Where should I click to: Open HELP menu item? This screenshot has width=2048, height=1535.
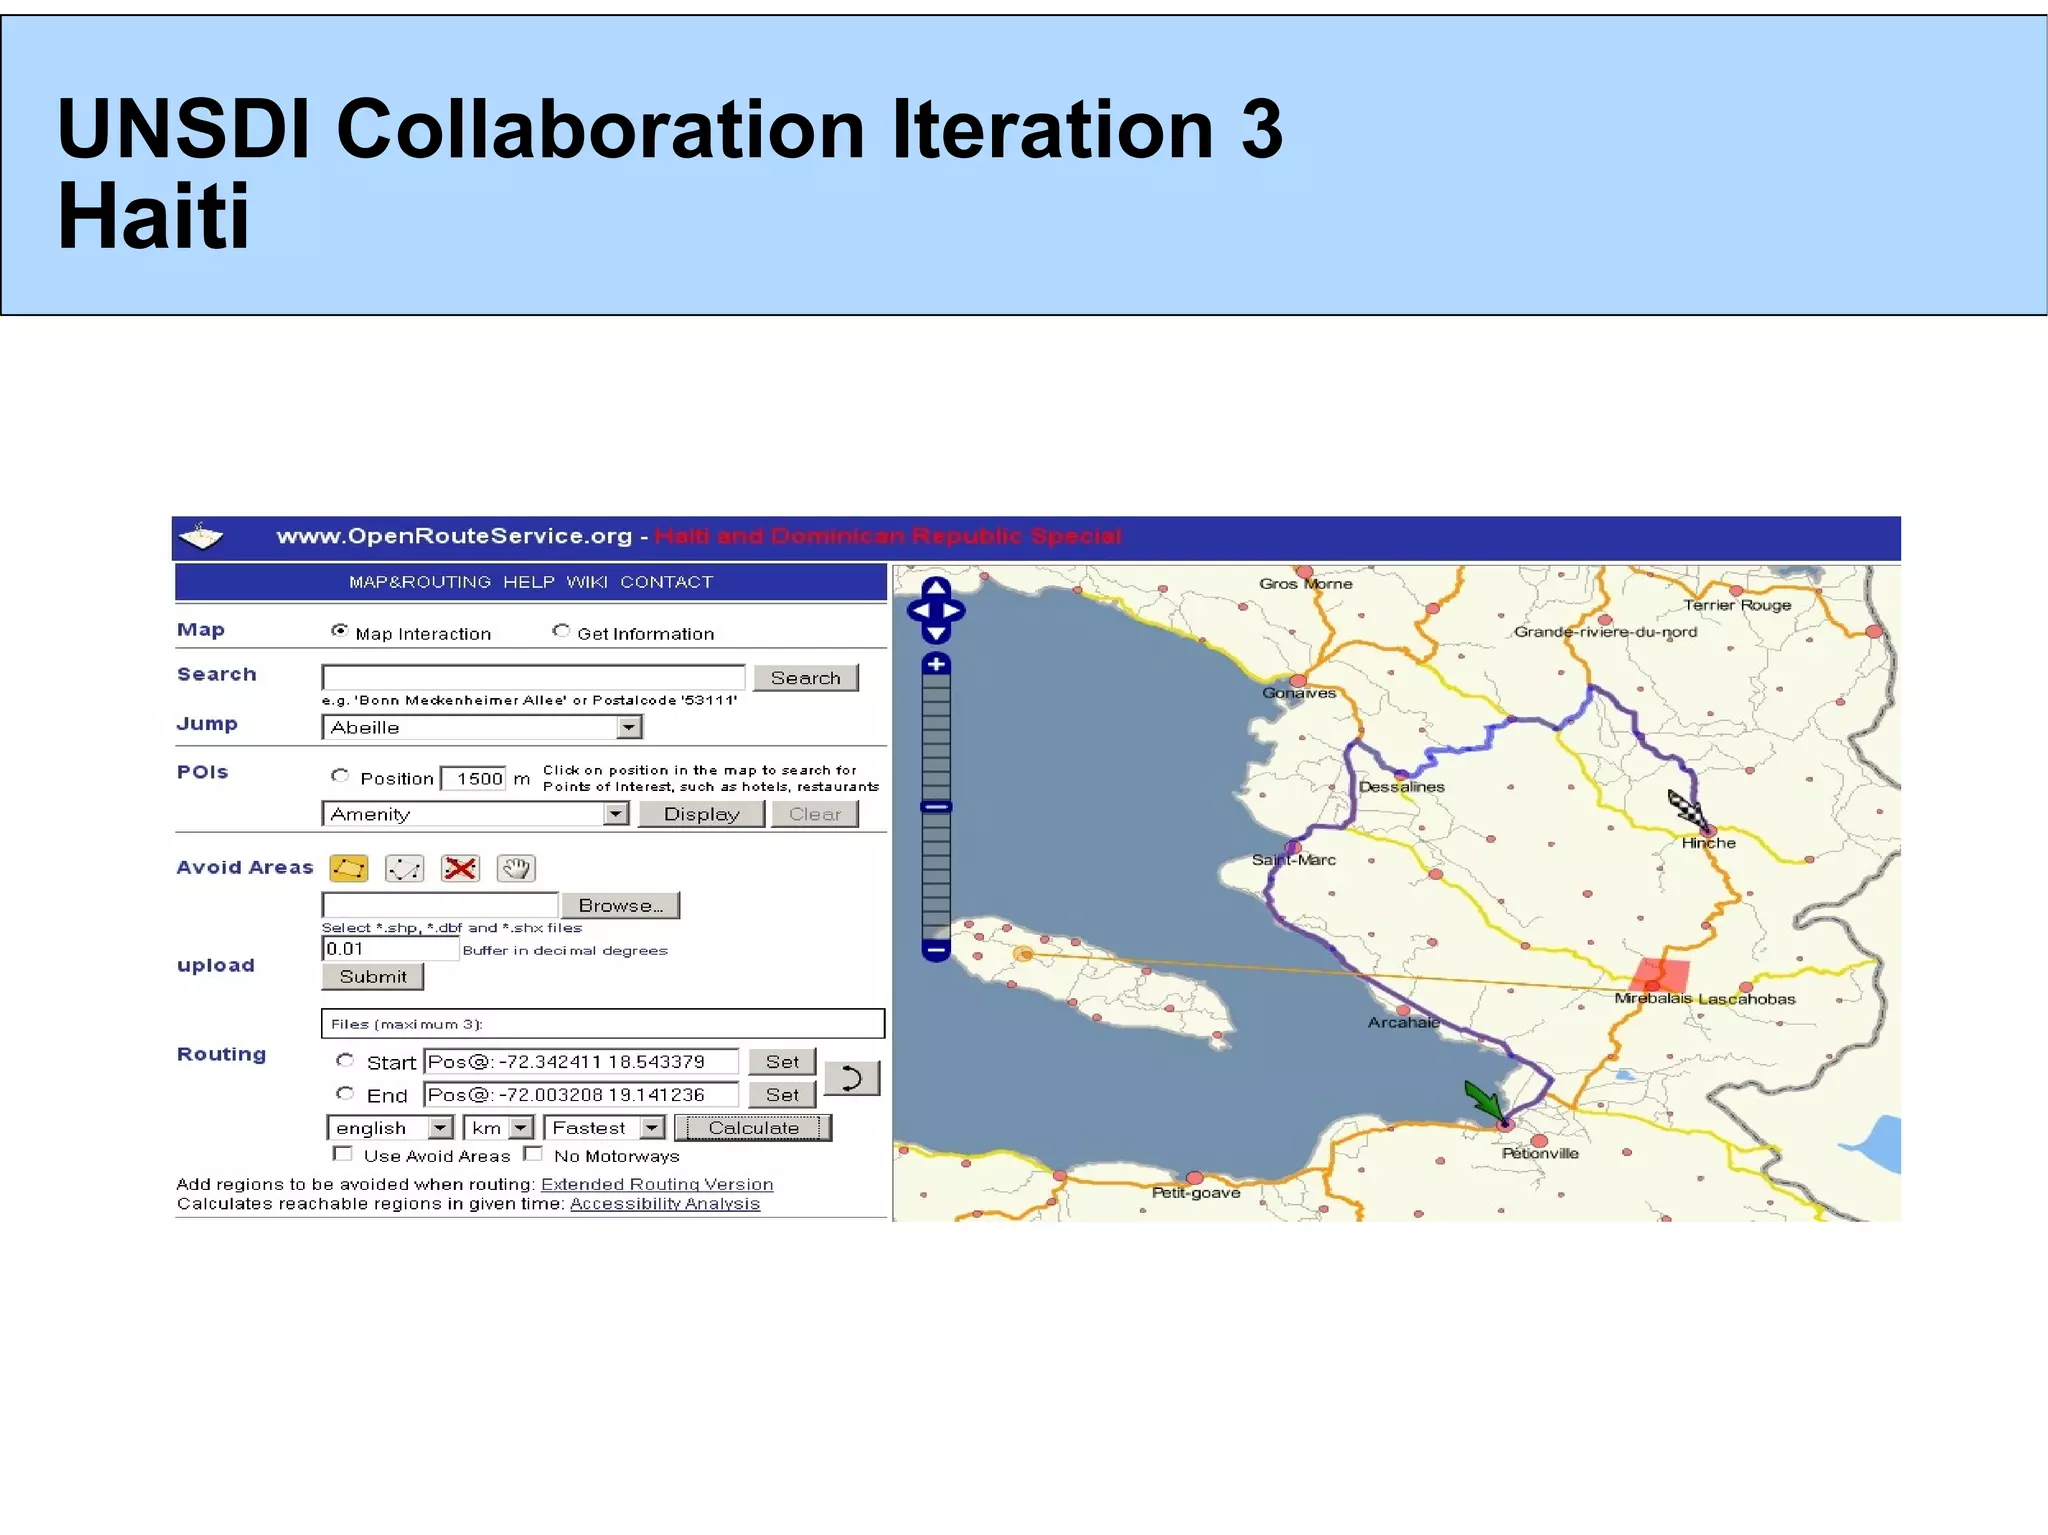click(528, 582)
